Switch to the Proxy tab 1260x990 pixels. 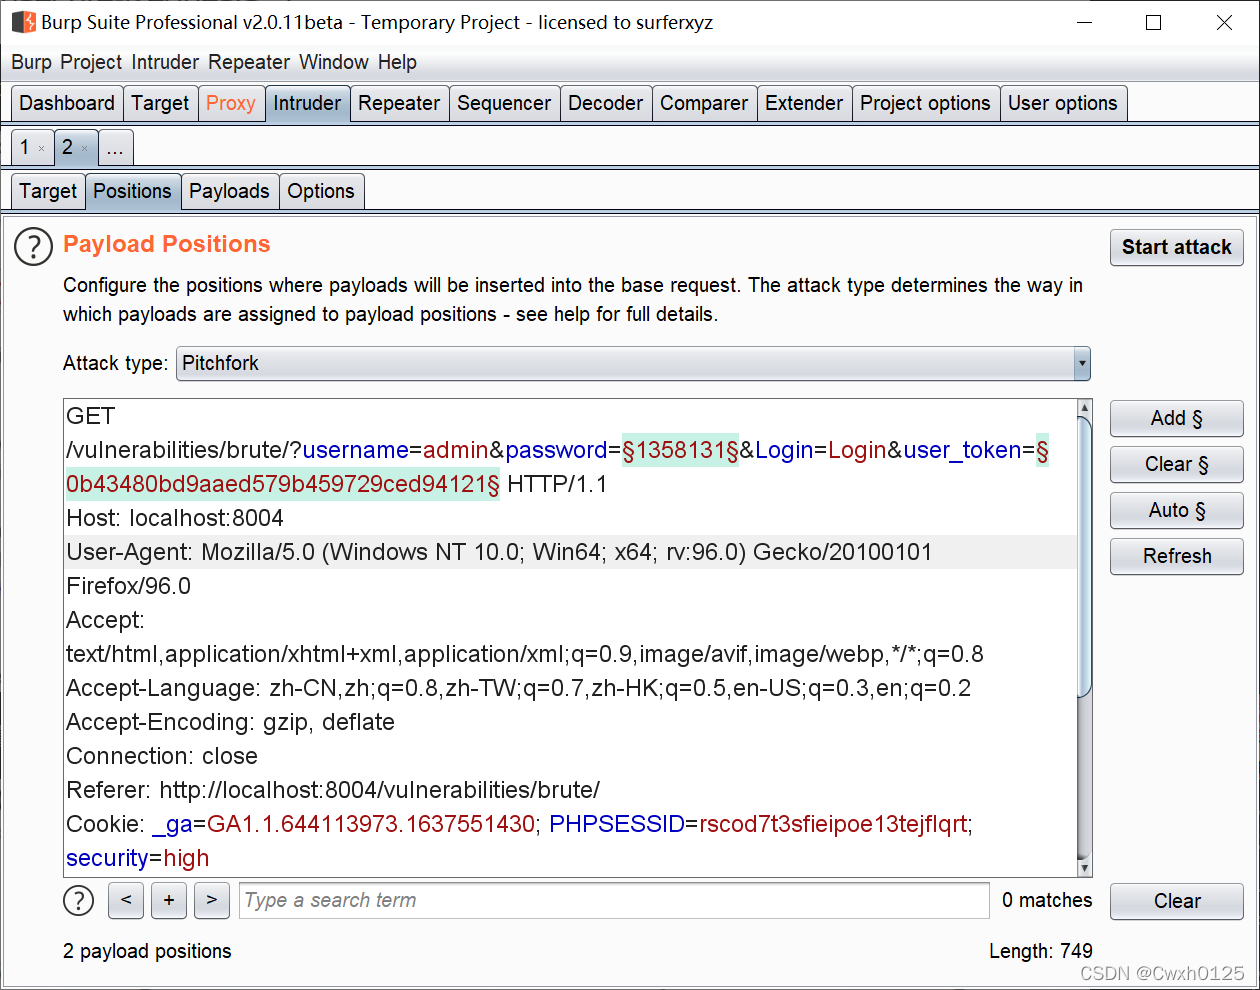click(231, 103)
